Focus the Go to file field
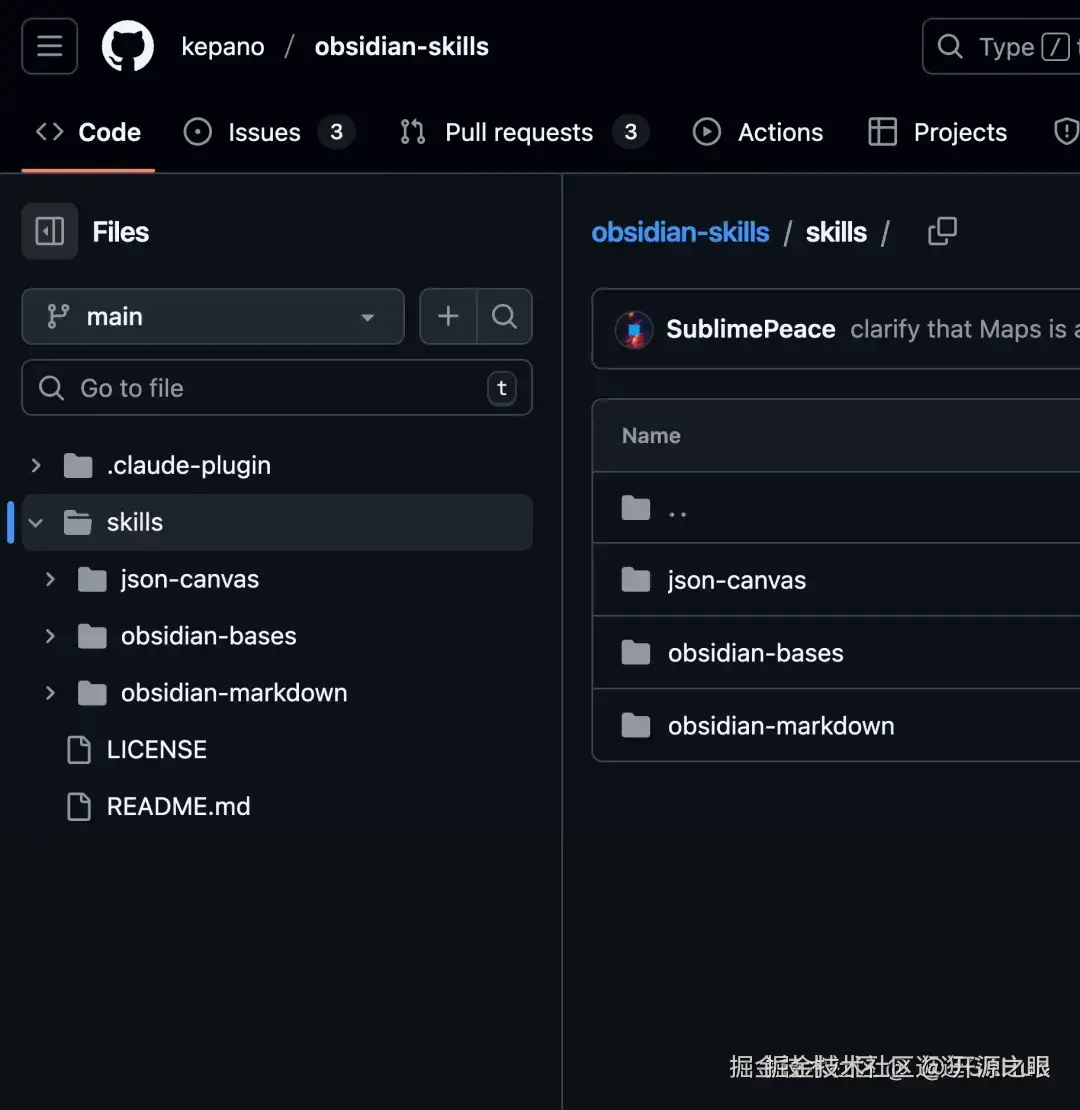Viewport: 1080px width, 1110px height. coord(277,388)
